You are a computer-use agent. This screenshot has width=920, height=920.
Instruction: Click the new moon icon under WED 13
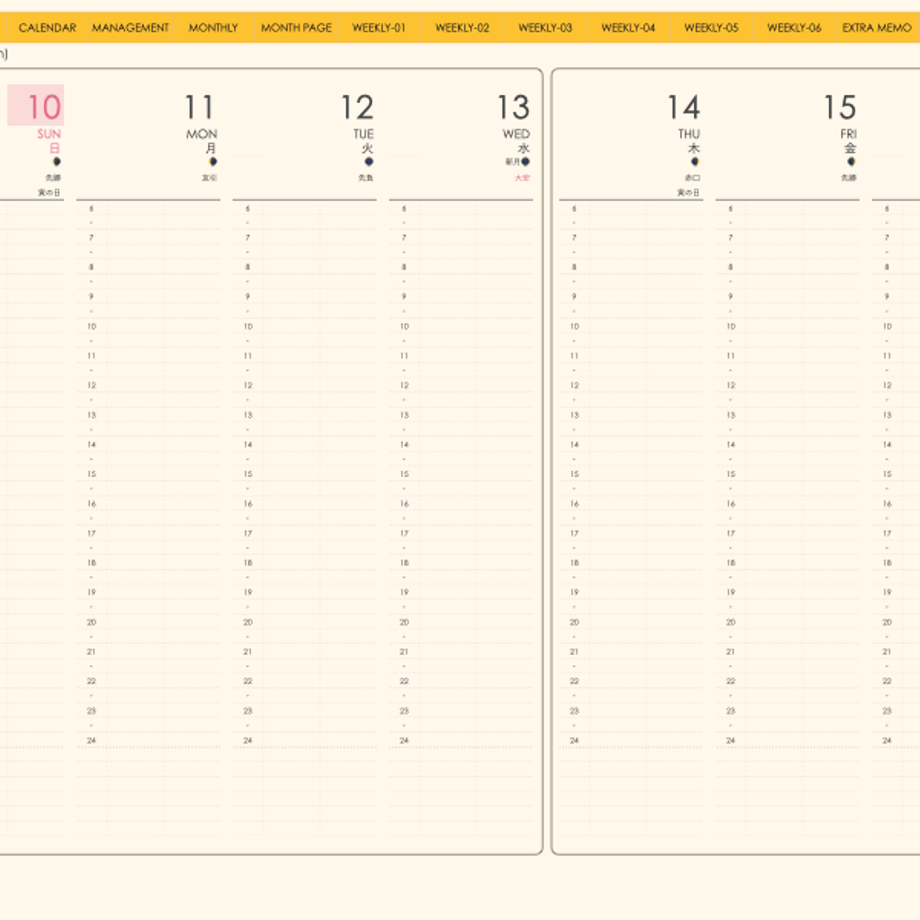pyautogui.click(x=526, y=161)
